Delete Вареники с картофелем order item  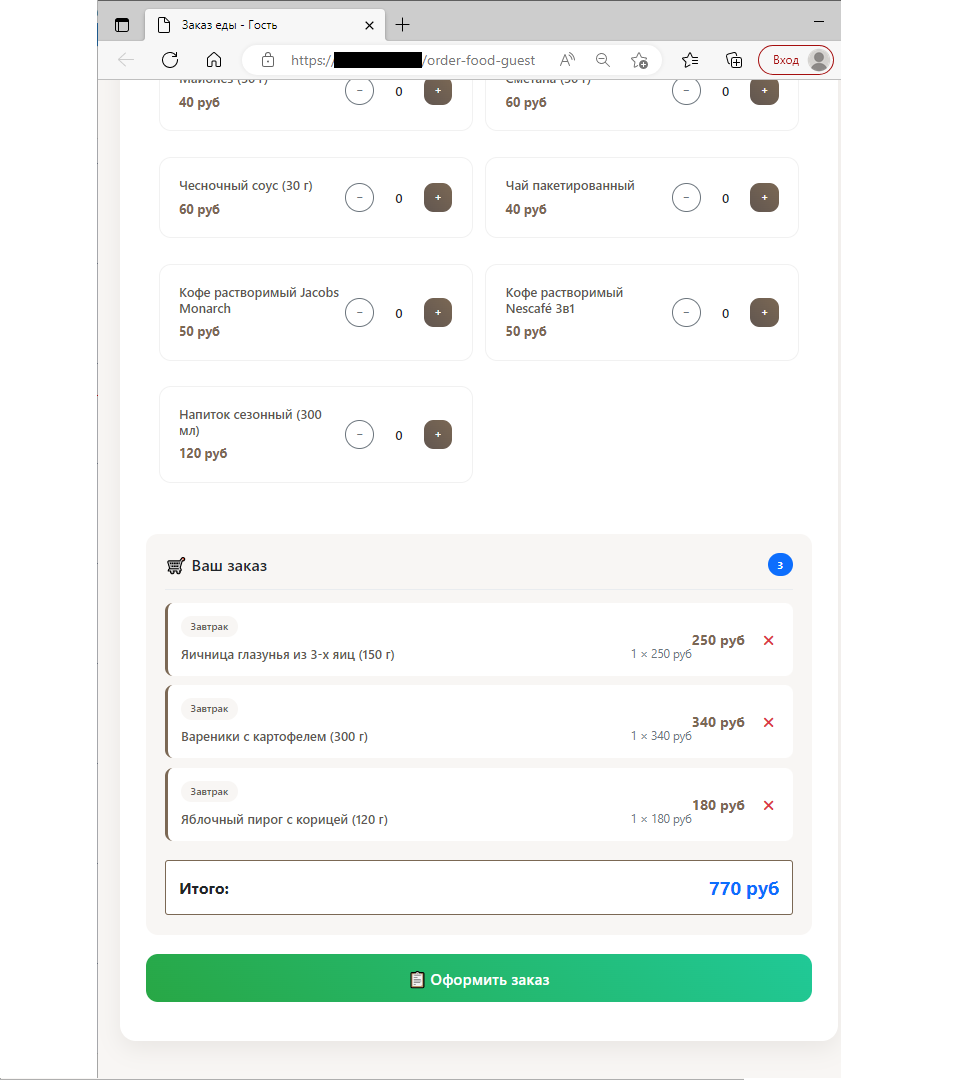pos(768,722)
